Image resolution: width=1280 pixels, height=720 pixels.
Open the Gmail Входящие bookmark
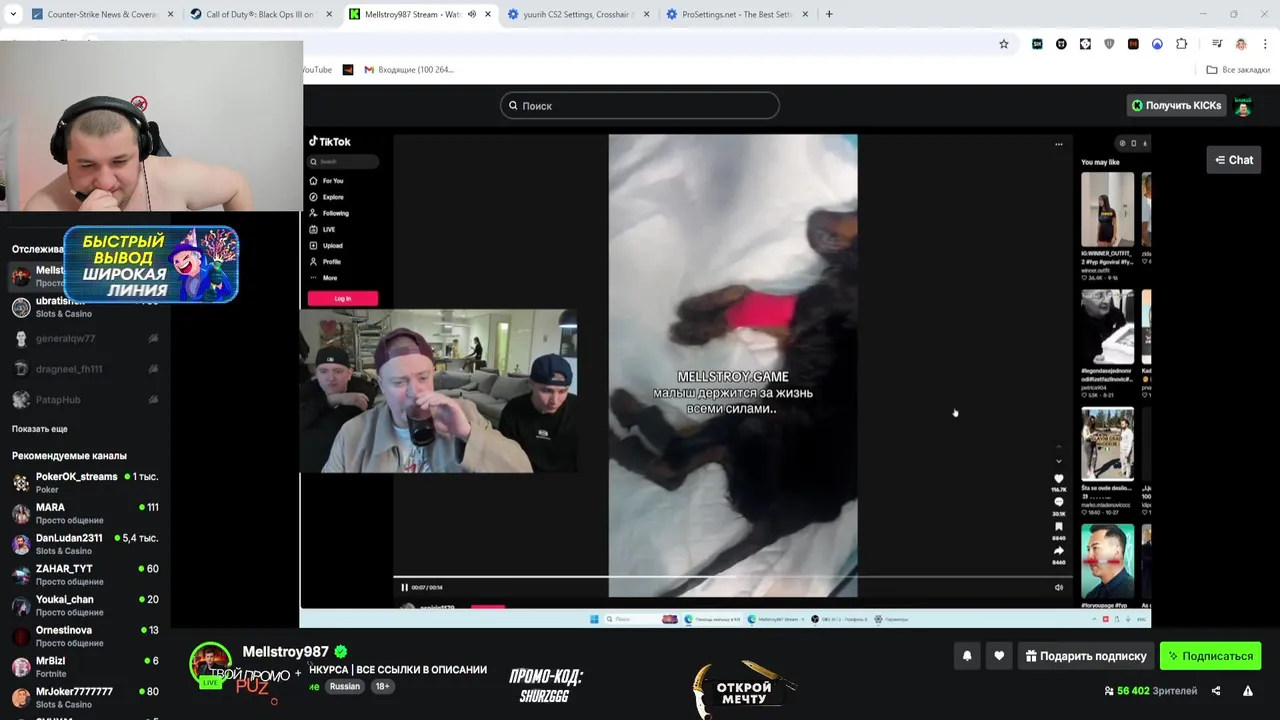coord(409,70)
